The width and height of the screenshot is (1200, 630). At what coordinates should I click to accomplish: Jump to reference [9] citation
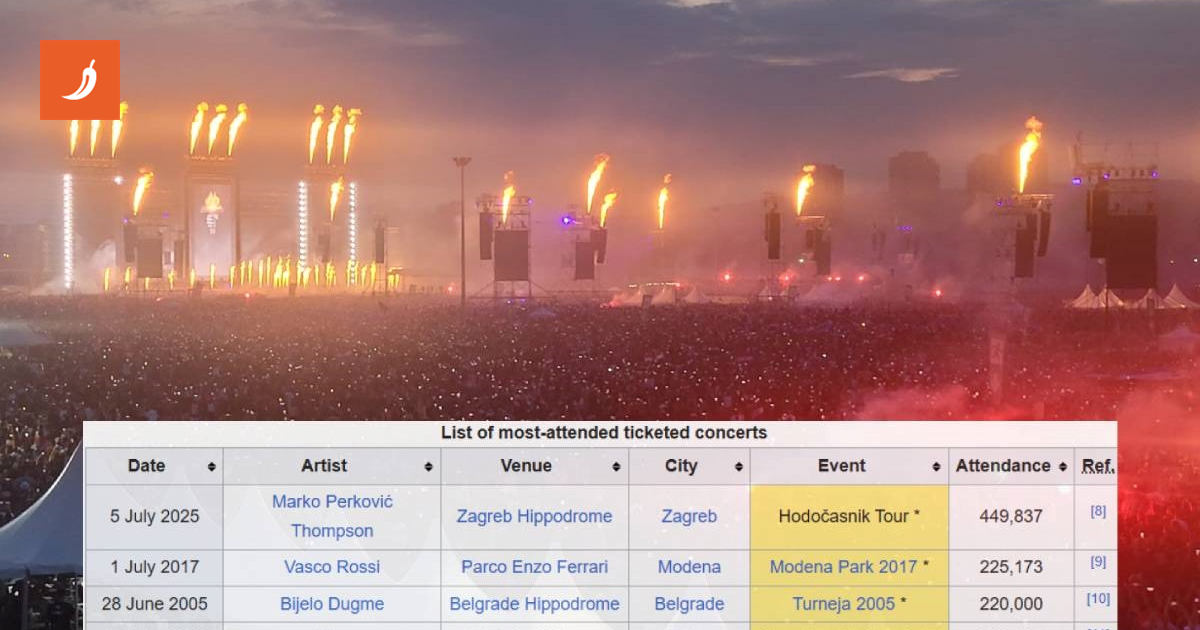tap(1098, 562)
